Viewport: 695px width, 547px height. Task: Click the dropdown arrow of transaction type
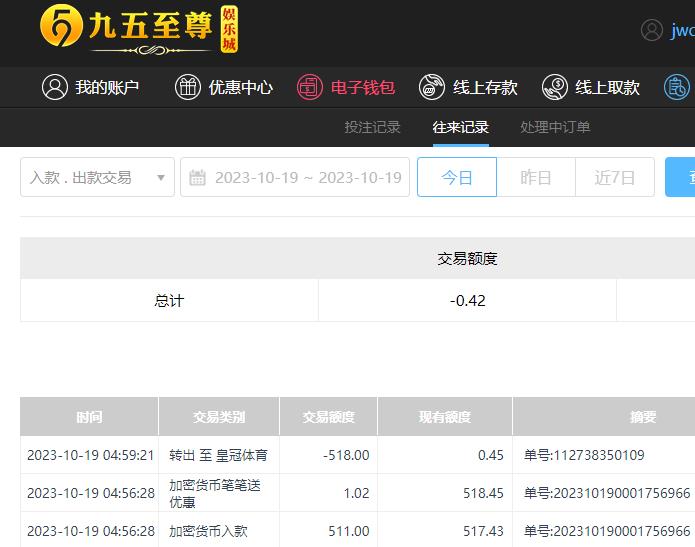pyautogui.click(x=161, y=178)
